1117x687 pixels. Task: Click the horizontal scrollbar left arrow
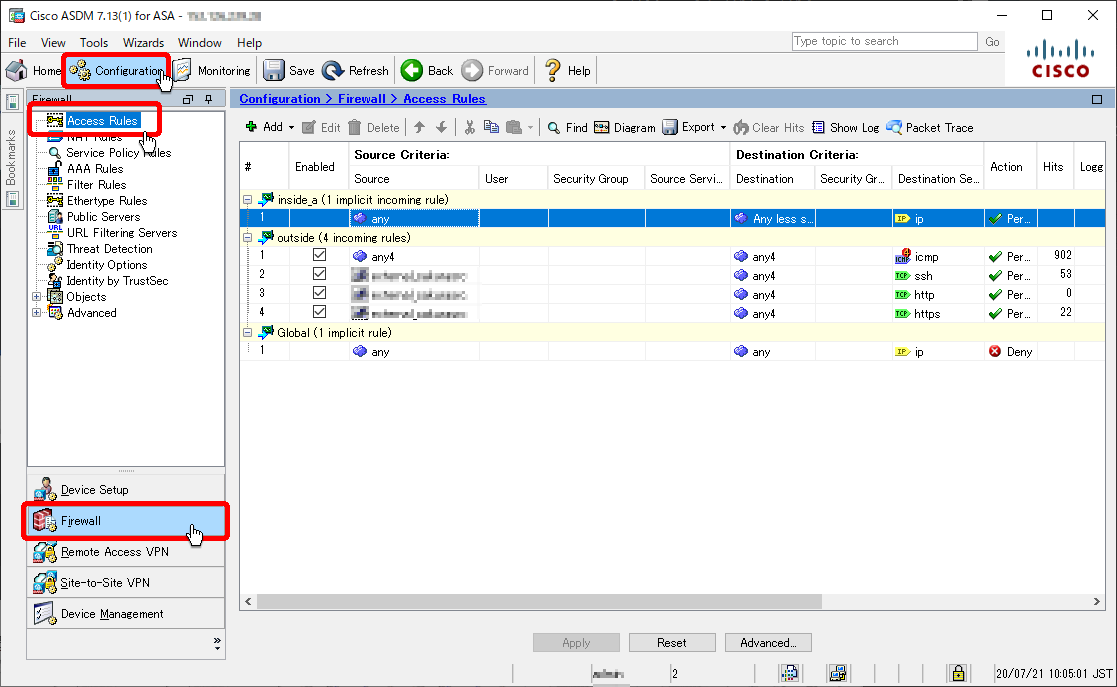tap(248, 601)
